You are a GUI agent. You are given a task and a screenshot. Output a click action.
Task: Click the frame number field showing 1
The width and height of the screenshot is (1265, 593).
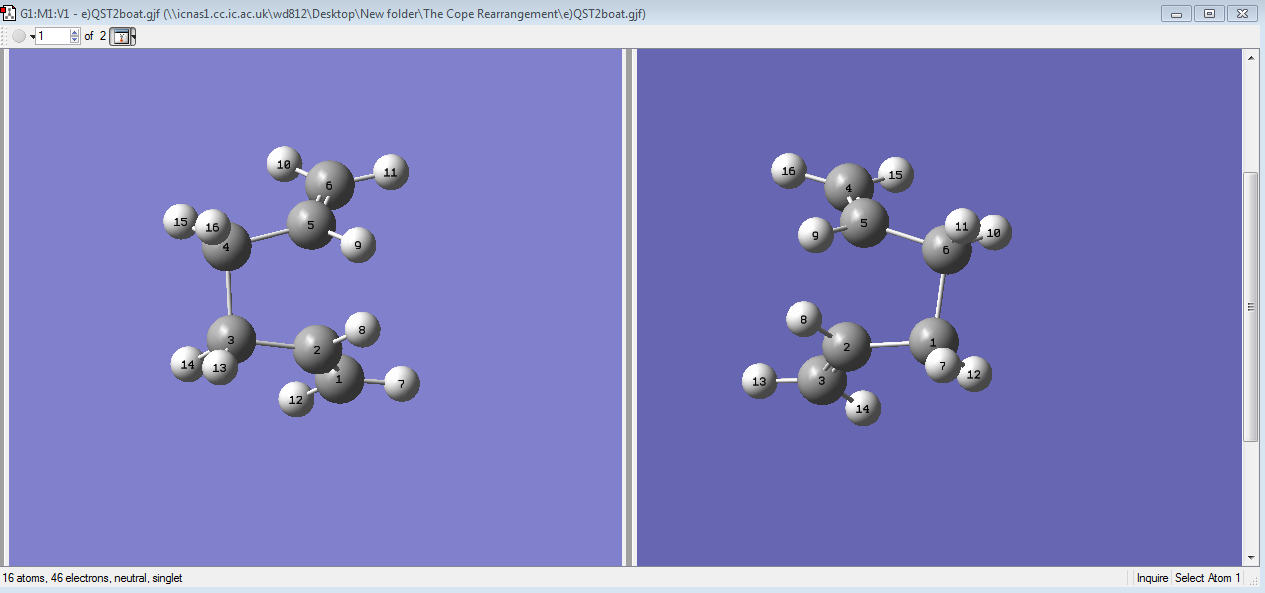[52, 36]
